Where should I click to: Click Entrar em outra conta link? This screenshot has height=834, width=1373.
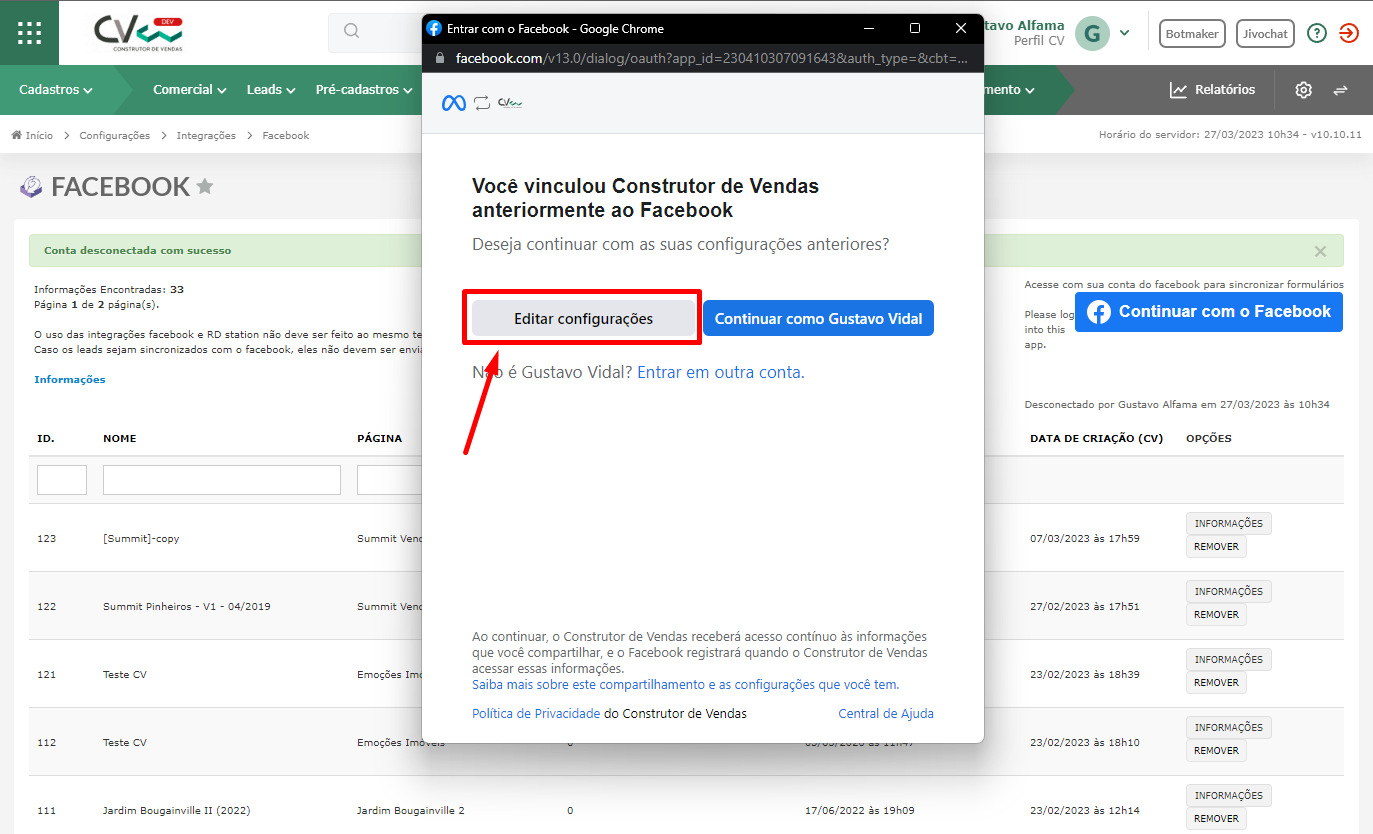coord(720,372)
